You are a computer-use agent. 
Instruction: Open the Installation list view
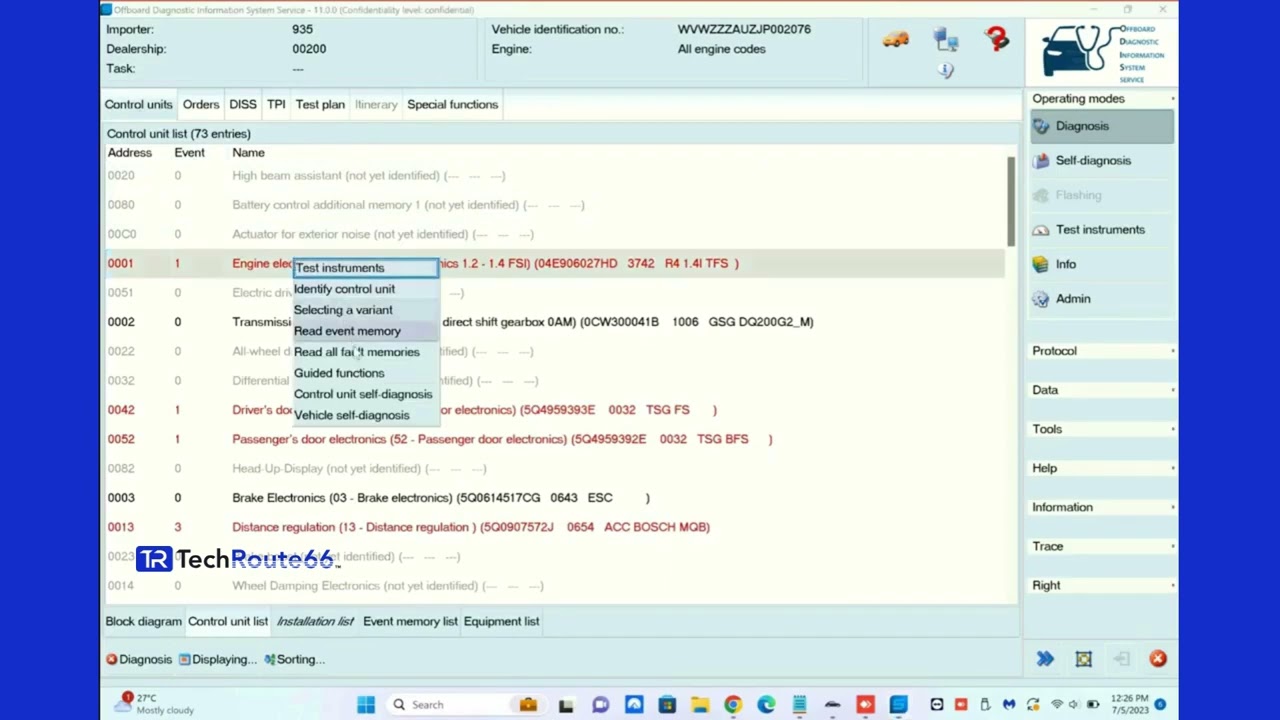315,621
